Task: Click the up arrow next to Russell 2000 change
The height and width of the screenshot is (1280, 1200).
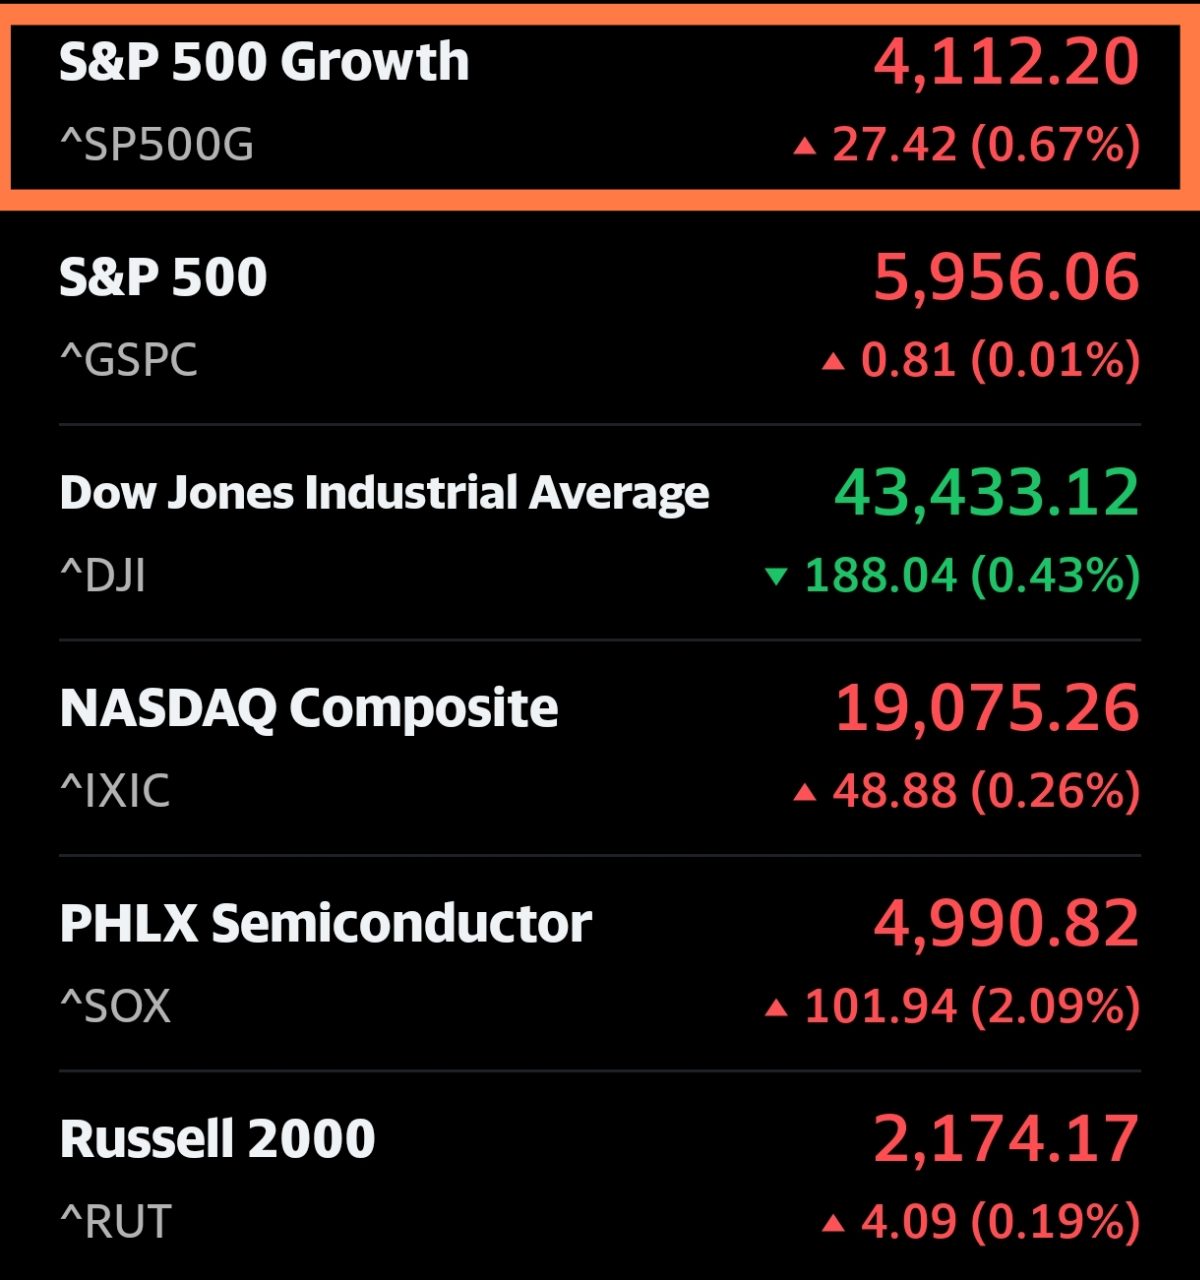Action: click(835, 1222)
